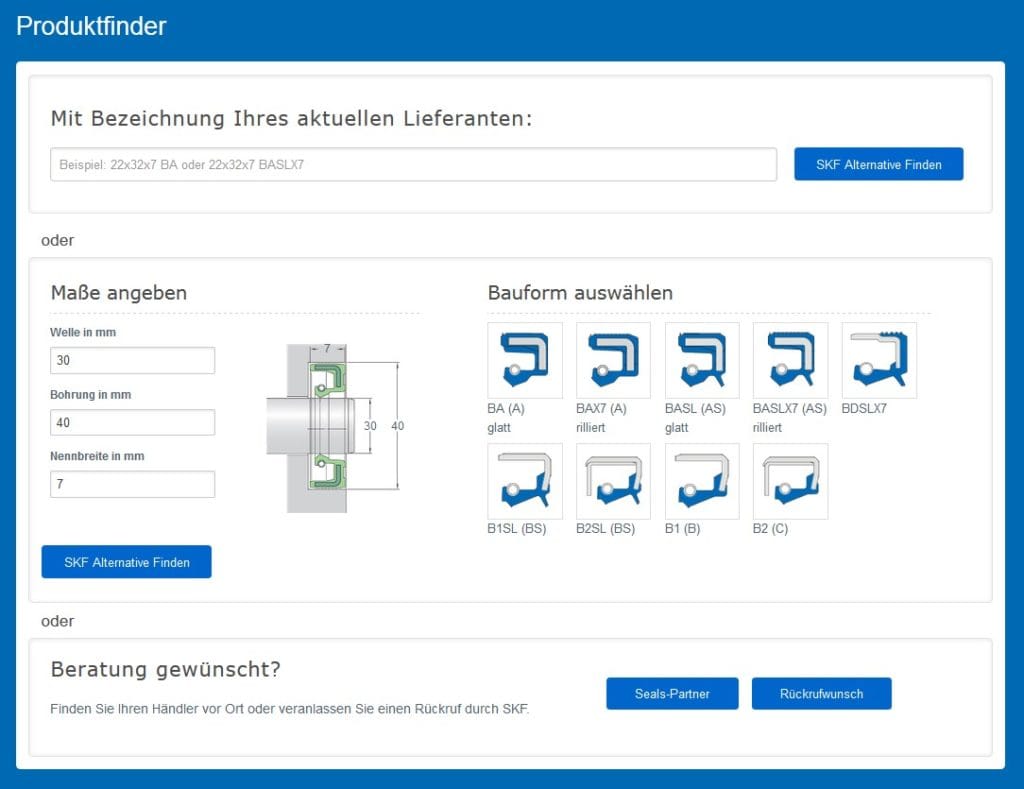This screenshot has height=789, width=1024.
Task: Open the Seals-Partner dealer finder
Action: click(672, 694)
